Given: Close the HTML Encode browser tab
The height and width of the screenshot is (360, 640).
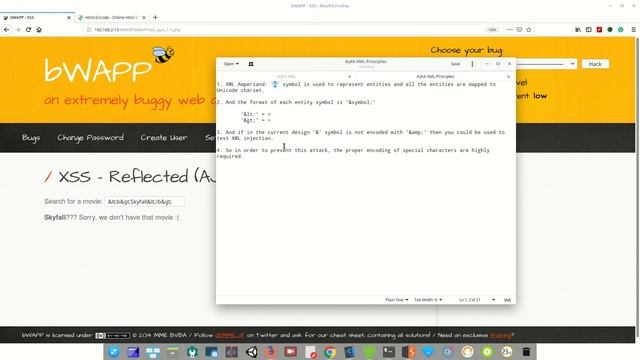Looking at the screenshot, I should (144, 18).
